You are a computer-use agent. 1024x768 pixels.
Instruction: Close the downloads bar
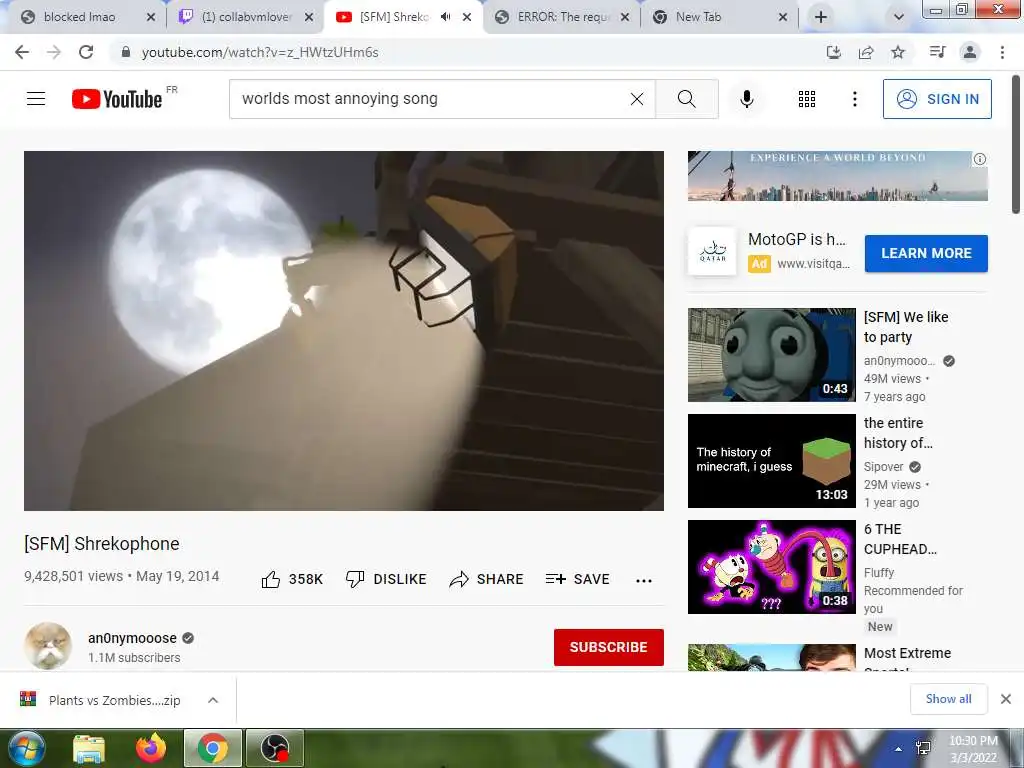click(1006, 699)
